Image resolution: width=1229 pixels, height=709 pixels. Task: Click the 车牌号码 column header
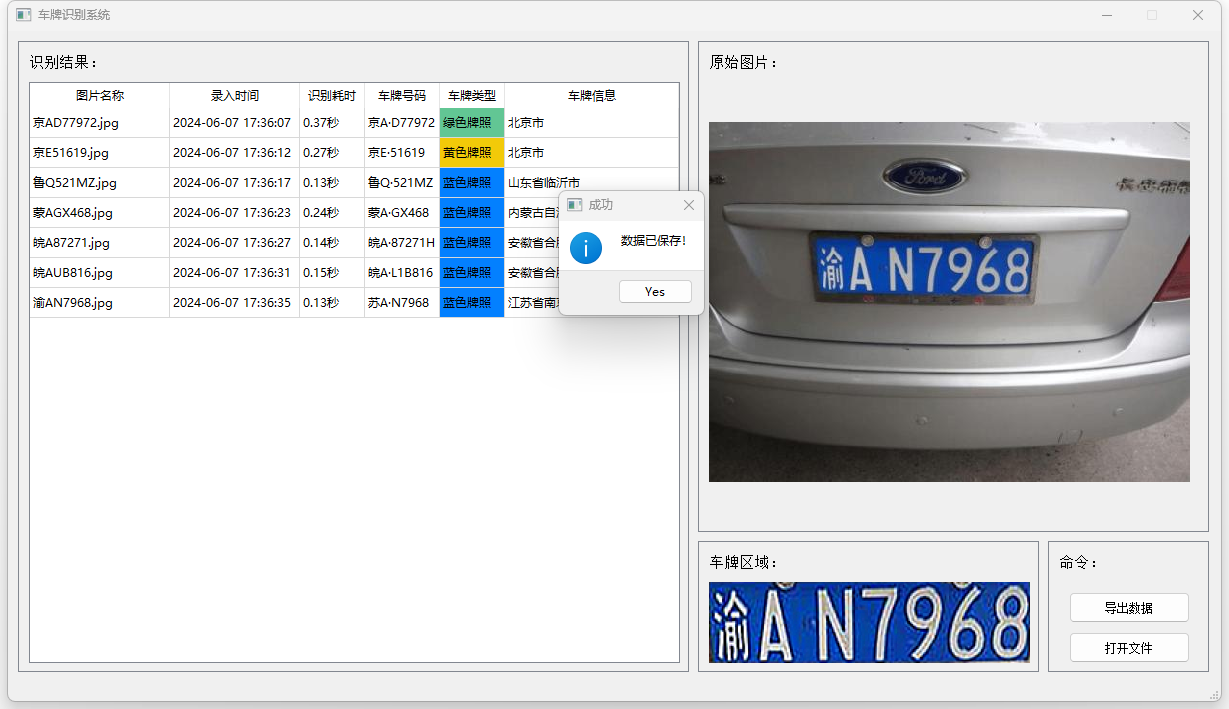point(401,96)
